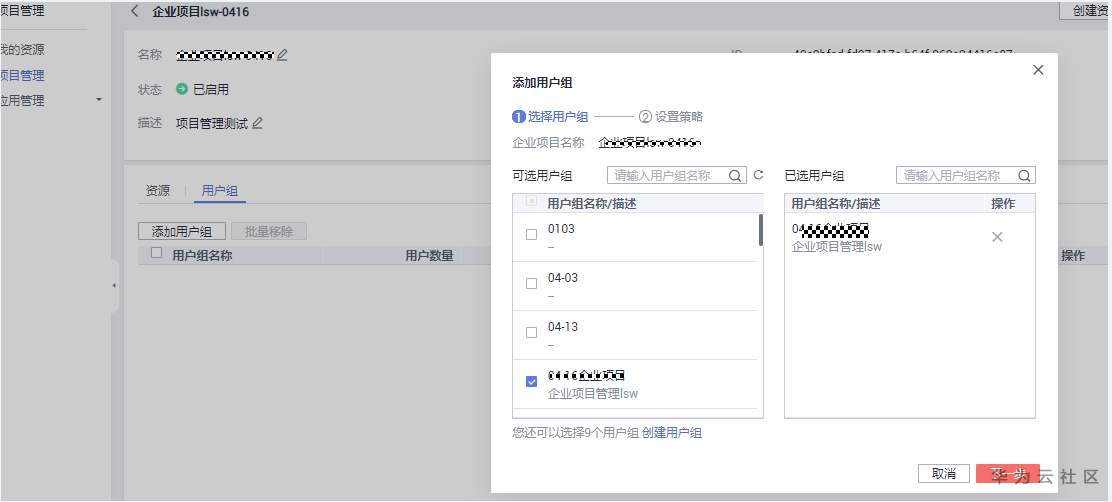1112x502 pixels.
Task: Click the 操作 header in selected groups
Action: coord(1003,203)
